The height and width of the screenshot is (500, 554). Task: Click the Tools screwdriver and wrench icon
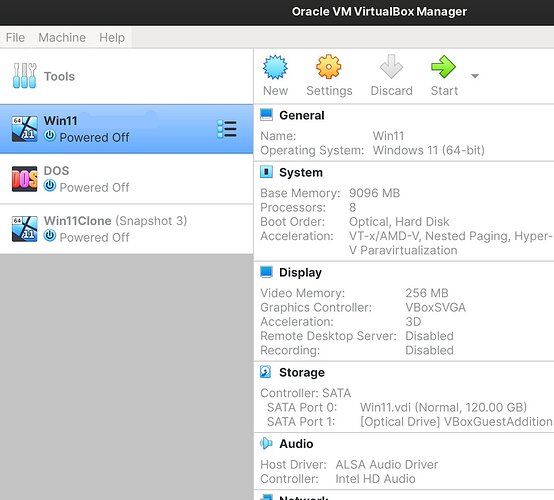[x=24, y=76]
